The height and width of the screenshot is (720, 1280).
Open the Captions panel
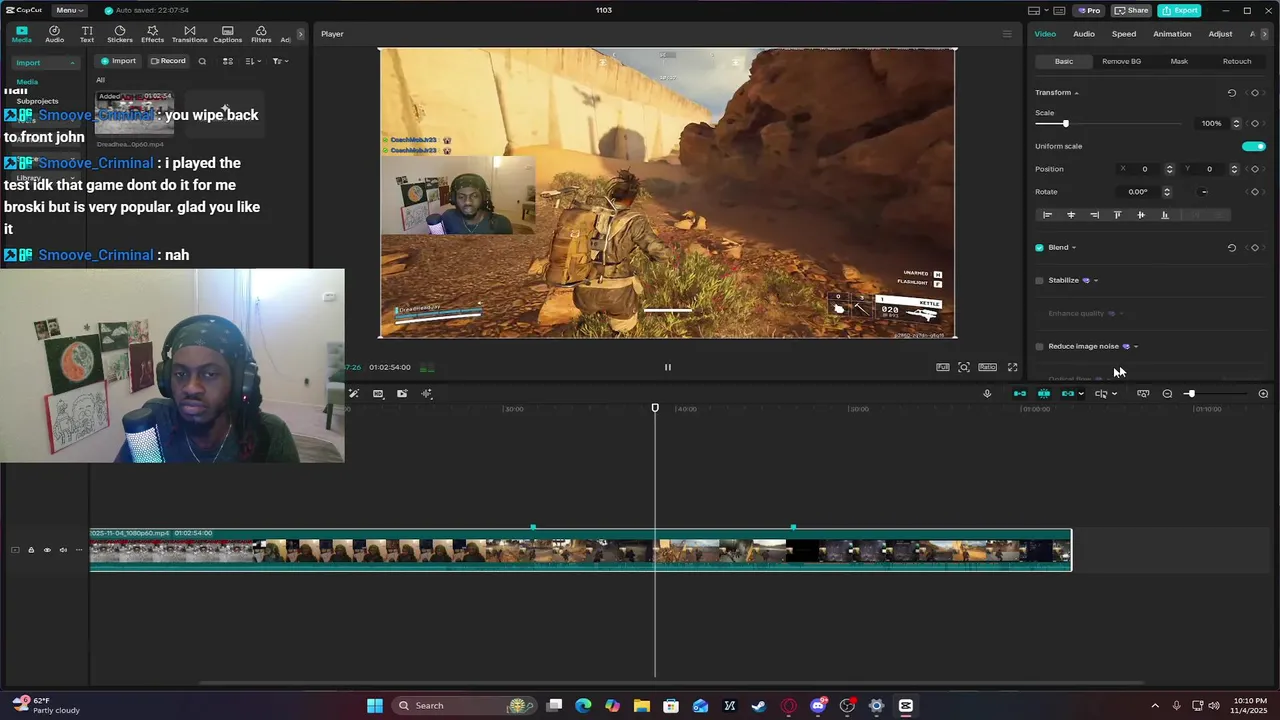point(227,34)
